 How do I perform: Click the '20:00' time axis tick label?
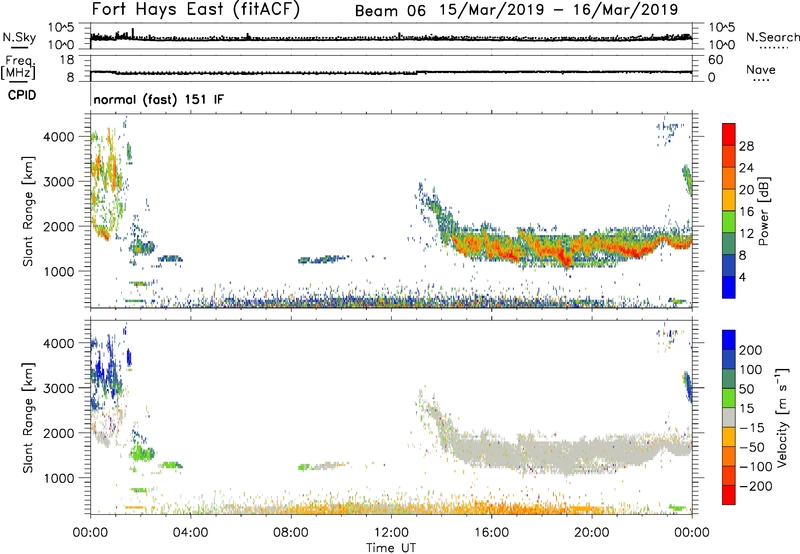pos(591,533)
